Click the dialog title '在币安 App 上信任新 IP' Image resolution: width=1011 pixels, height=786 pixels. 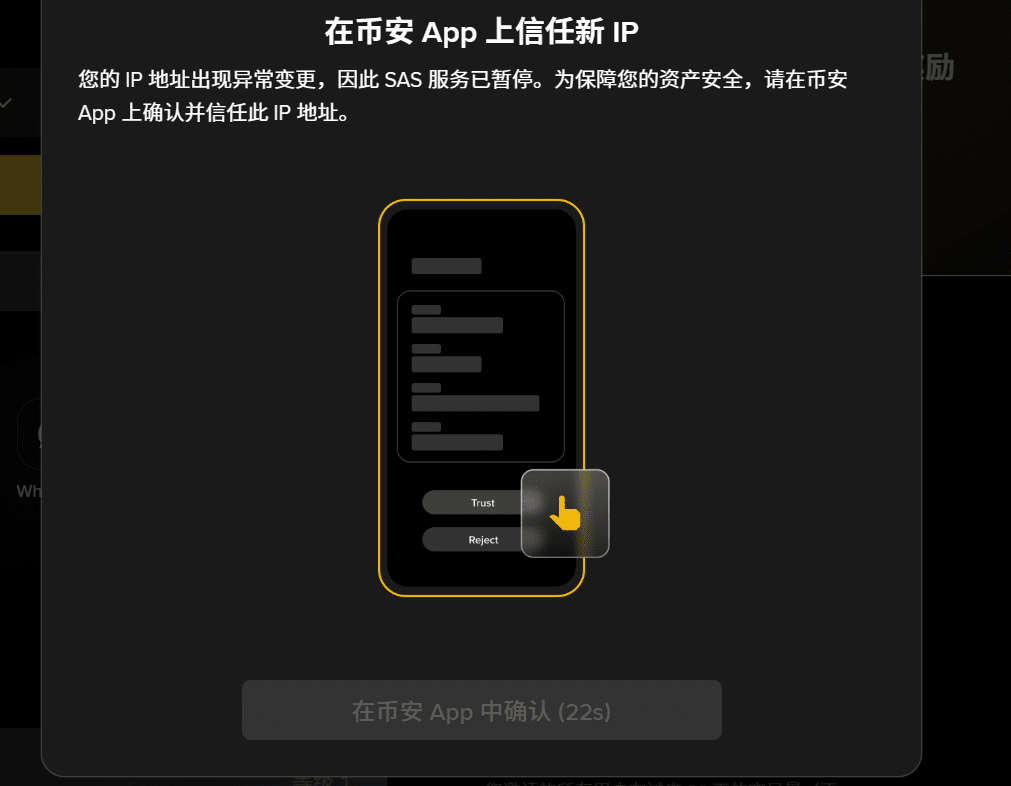click(x=481, y=32)
